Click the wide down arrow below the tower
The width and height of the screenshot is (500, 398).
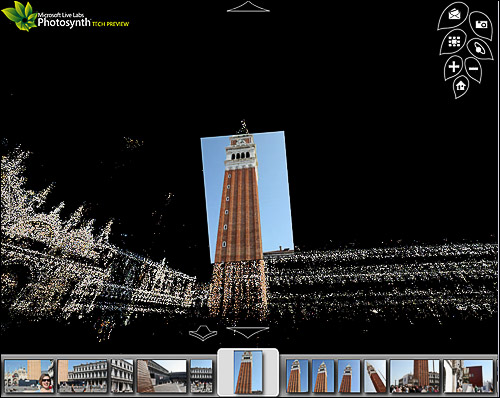click(x=248, y=332)
